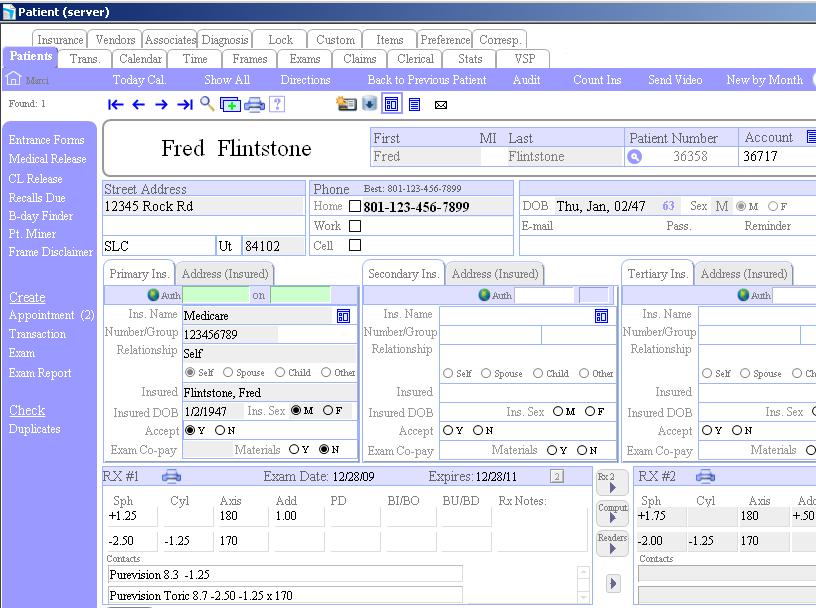Print RX #1 using its printer icon
The width and height of the screenshot is (816, 608).
(x=172, y=476)
